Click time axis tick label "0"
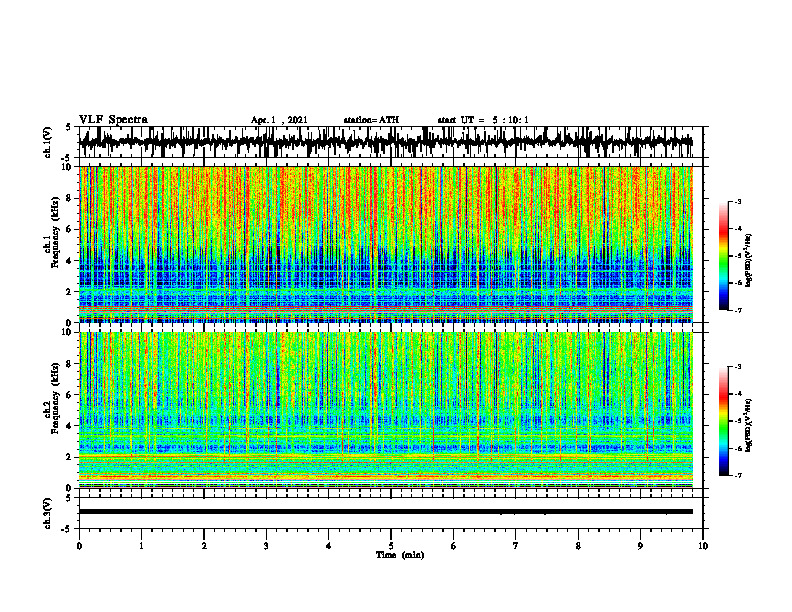Screen dimensions: 792x612 [79, 546]
